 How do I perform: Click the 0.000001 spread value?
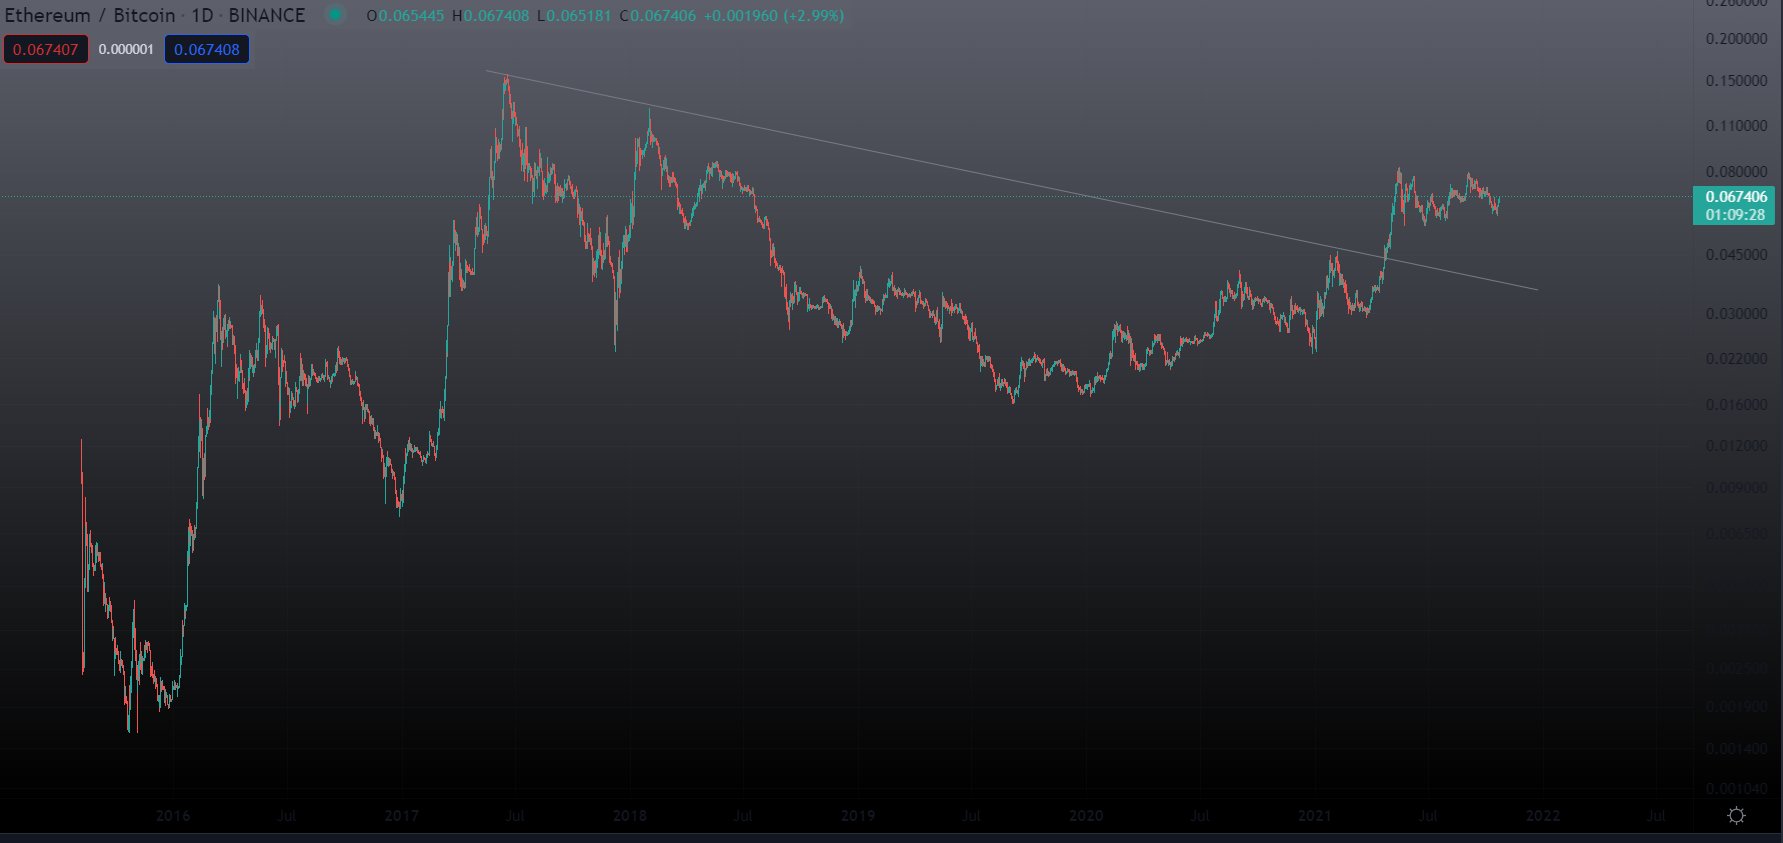point(126,49)
